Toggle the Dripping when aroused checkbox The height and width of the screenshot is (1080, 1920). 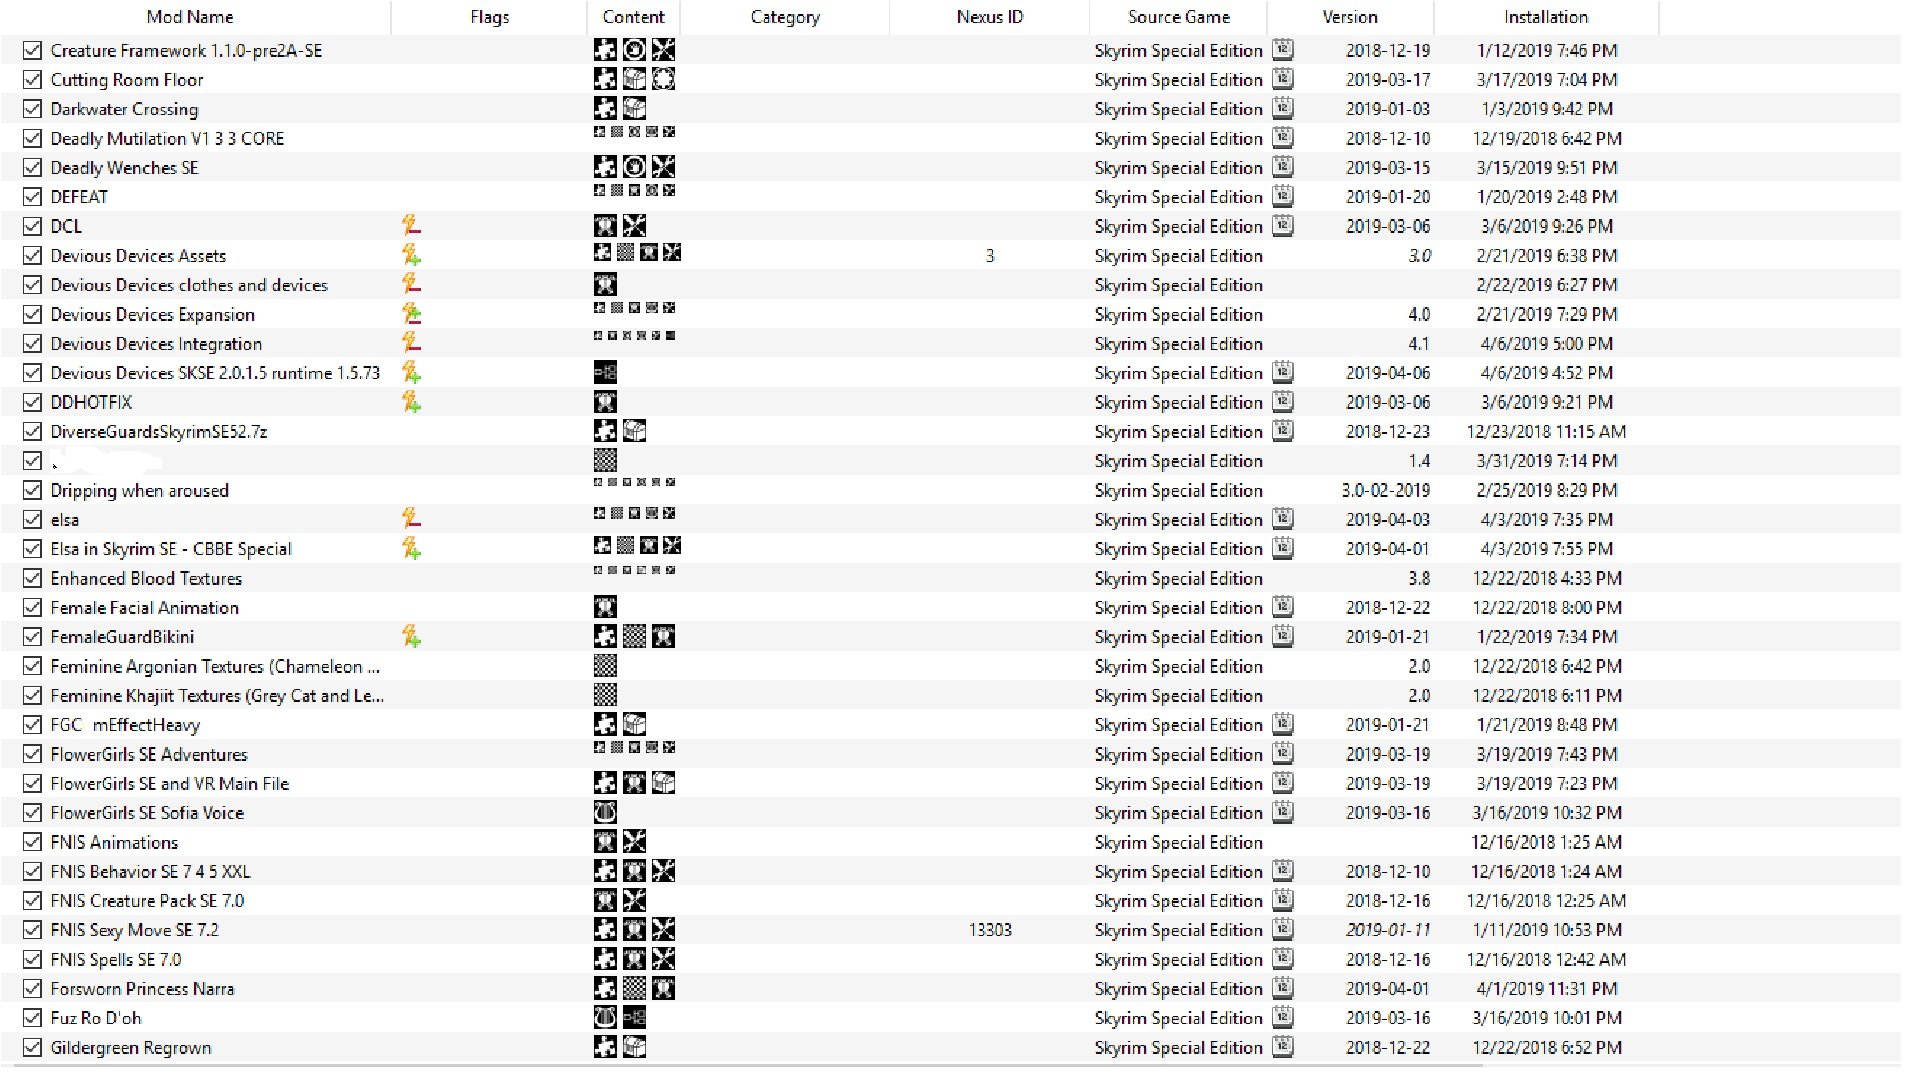[32, 490]
